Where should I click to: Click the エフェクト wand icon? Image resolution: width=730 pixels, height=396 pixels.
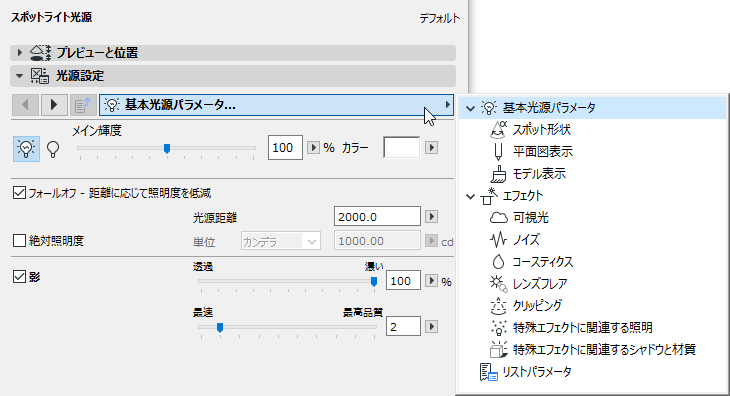(489, 196)
